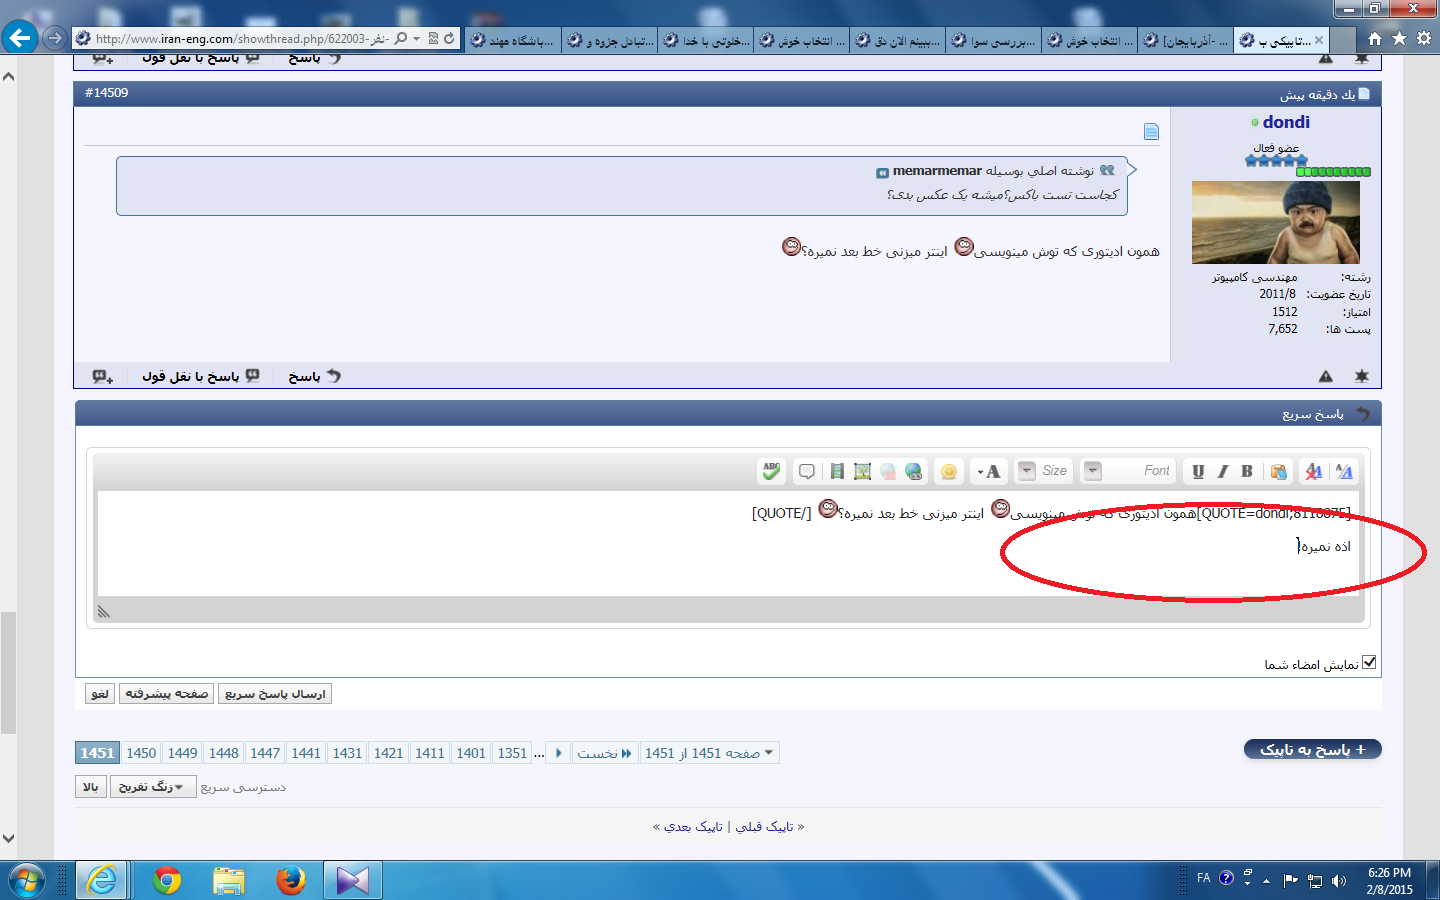Click the volume icon in system tray
Screen dimensions: 1440x900
coord(1339,881)
